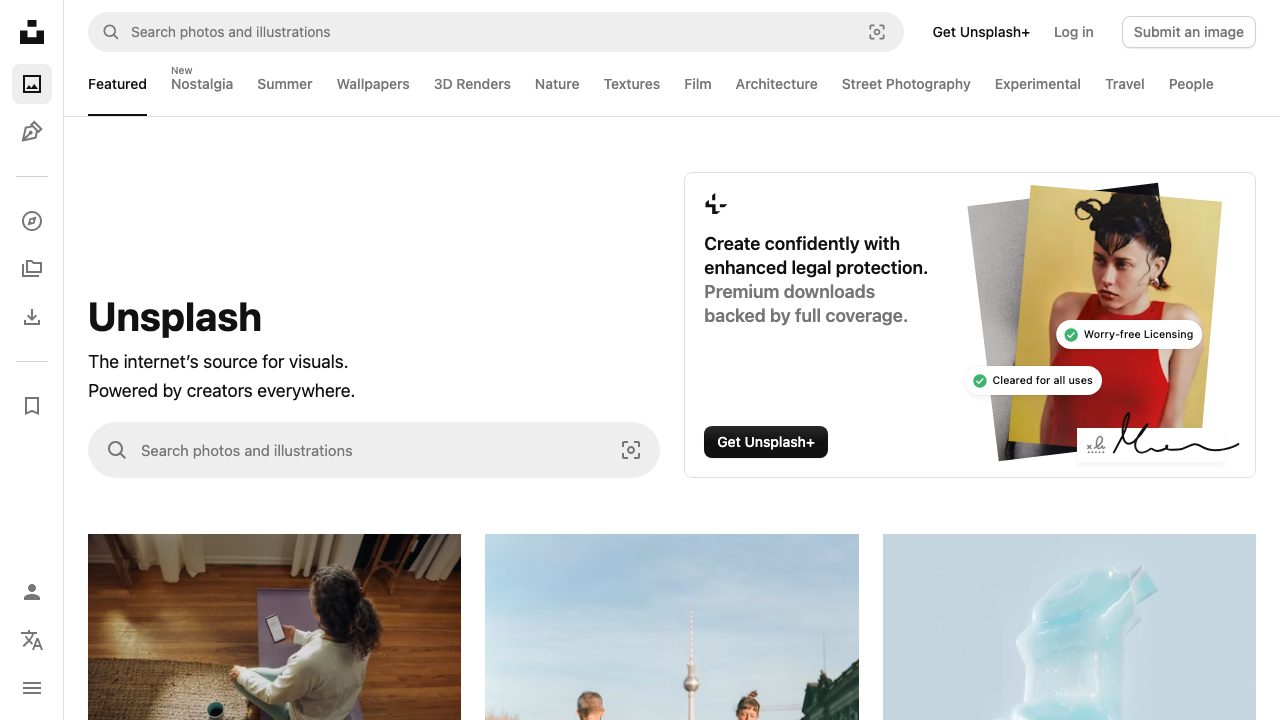
Task: Click the black Get Unsplash+ button
Action: point(766,442)
